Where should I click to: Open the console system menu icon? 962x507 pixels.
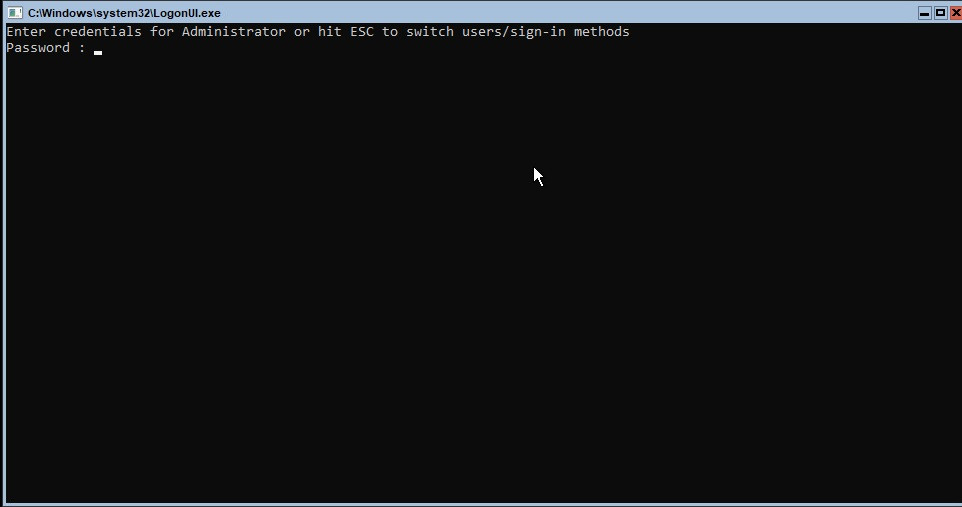[15, 13]
